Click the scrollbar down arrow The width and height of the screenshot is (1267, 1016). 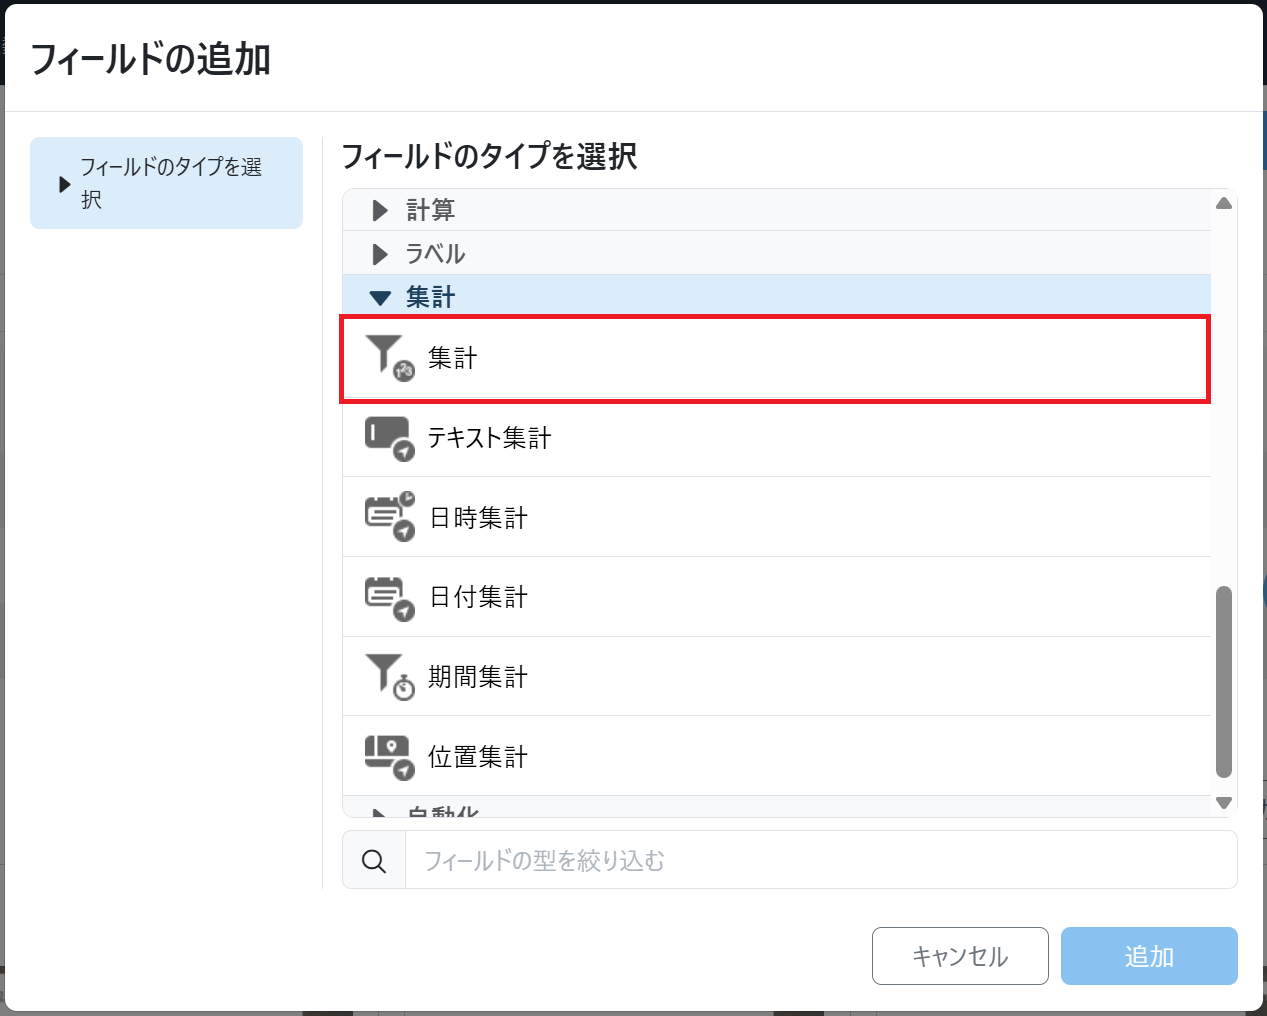point(1223,803)
